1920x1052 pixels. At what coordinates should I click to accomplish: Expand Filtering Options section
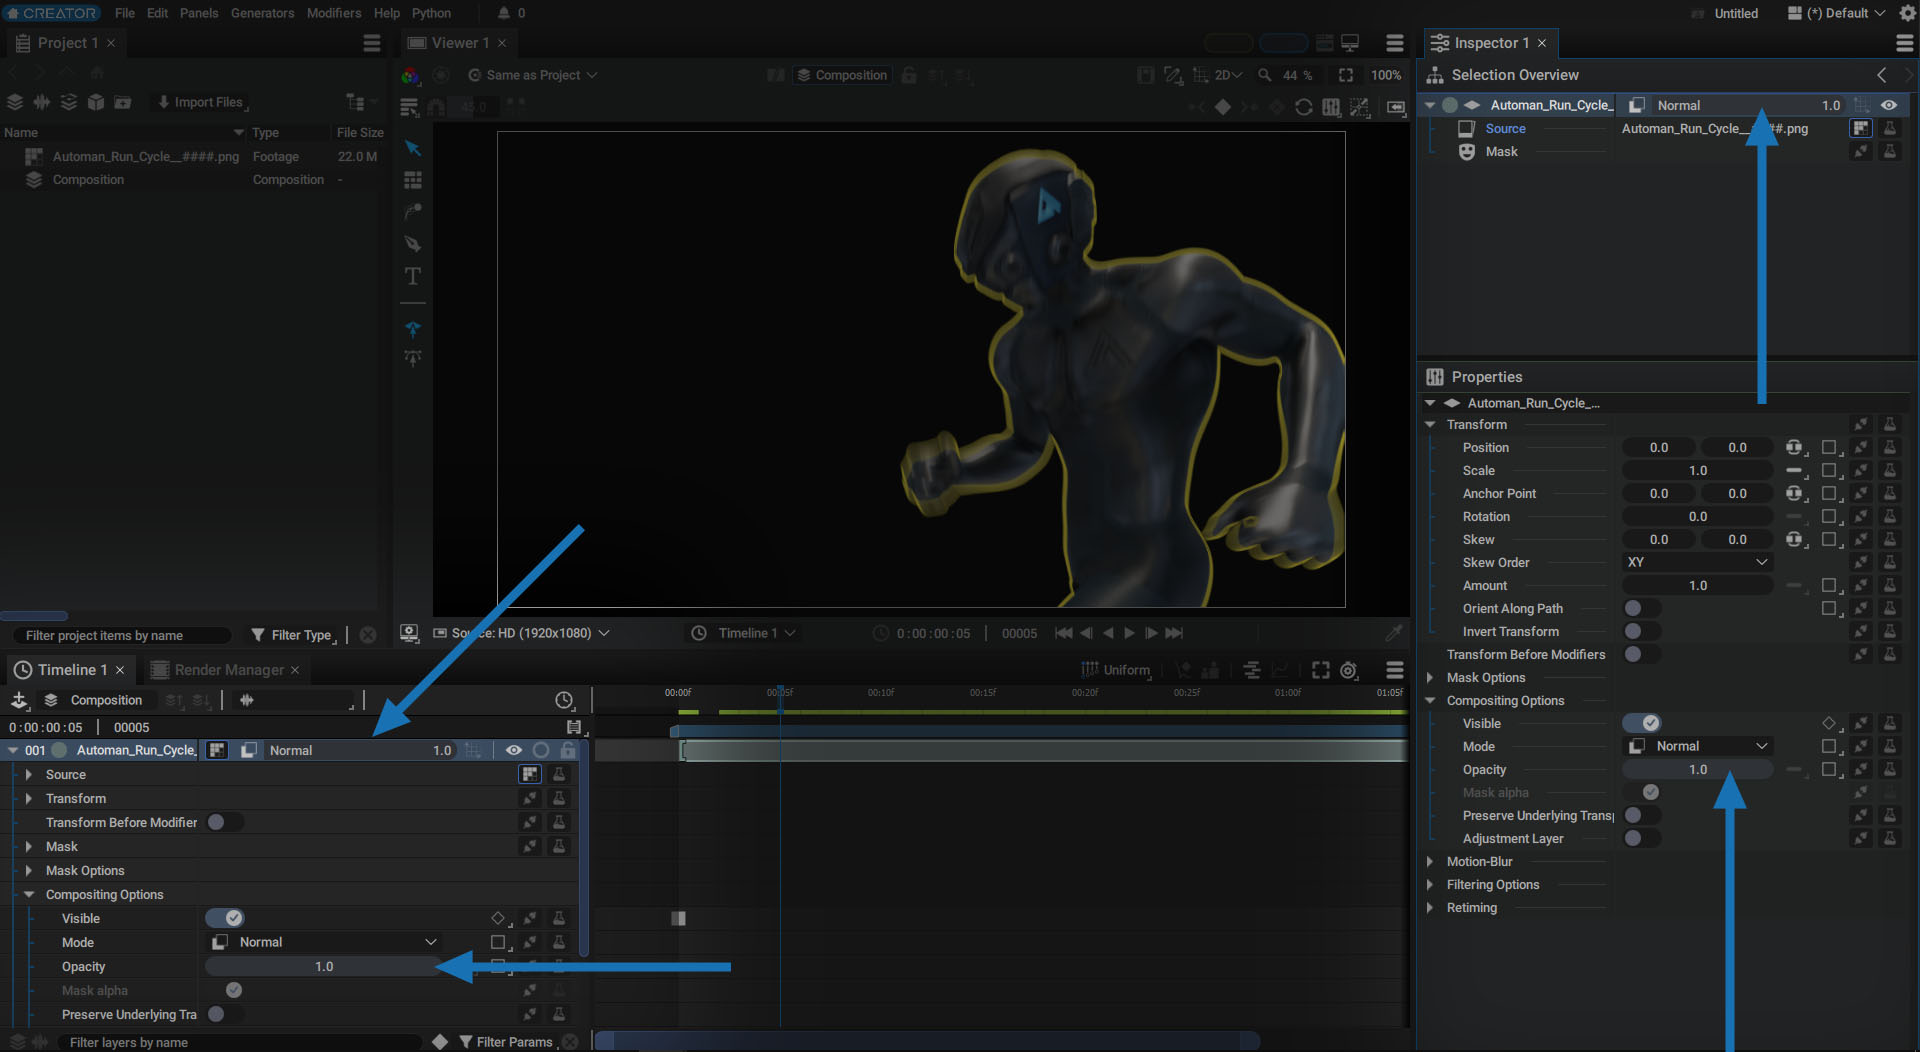coord(1430,884)
